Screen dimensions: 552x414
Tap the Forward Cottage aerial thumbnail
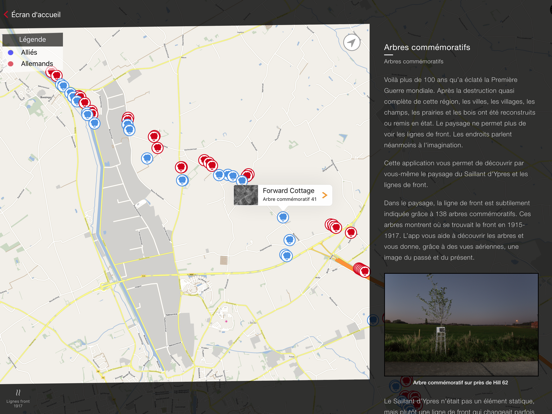[x=246, y=195]
